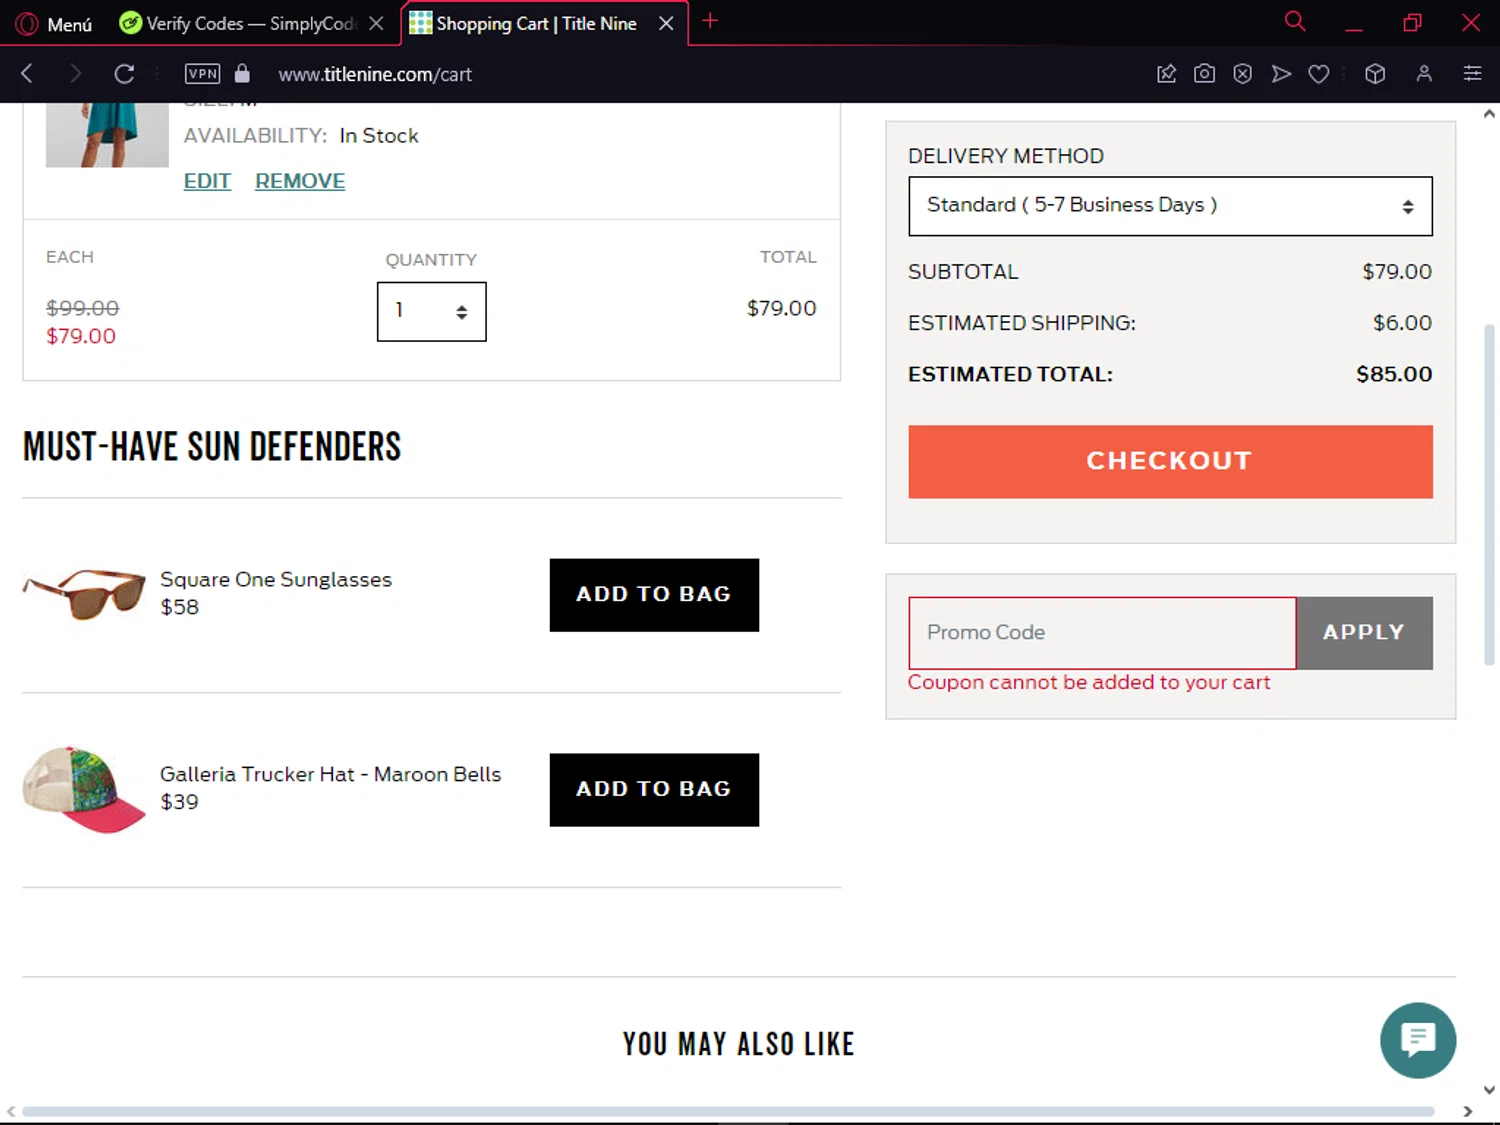
Task: Click Galleria Trucker Hat - Maroon Bells name
Action: (x=330, y=774)
